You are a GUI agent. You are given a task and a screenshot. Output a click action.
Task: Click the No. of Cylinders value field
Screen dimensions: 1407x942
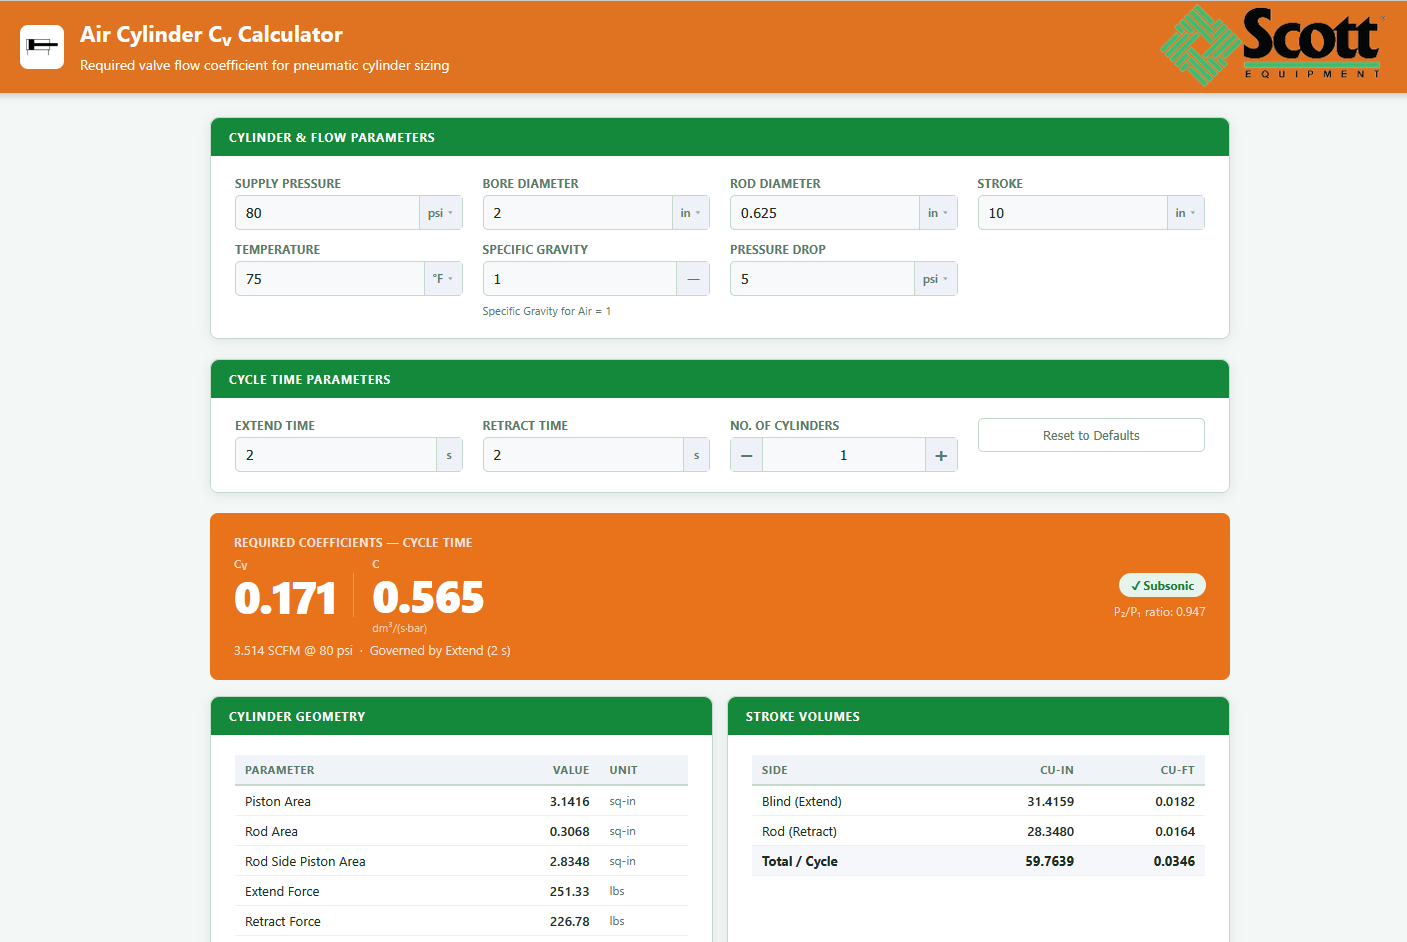click(843, 455)
